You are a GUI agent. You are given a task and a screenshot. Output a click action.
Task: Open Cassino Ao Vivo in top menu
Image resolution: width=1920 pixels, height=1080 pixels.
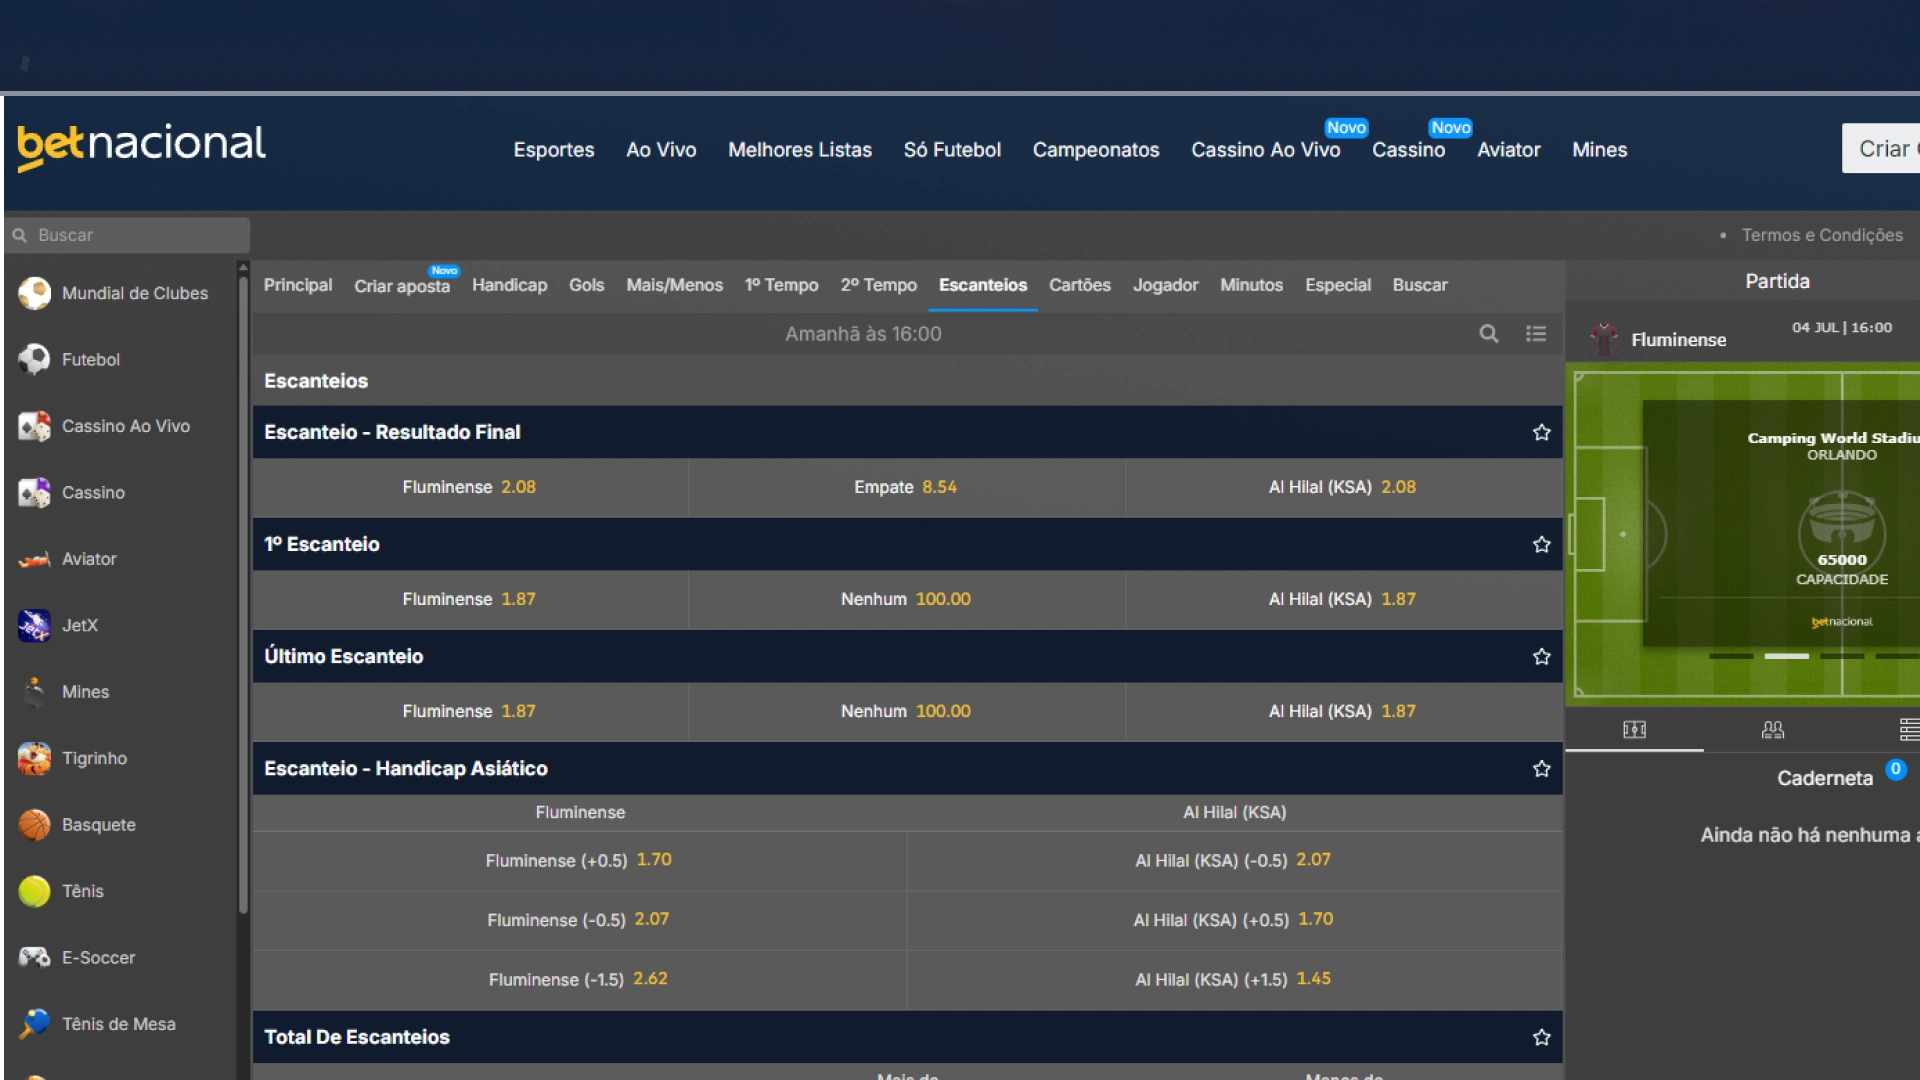tap(1265, 150)
